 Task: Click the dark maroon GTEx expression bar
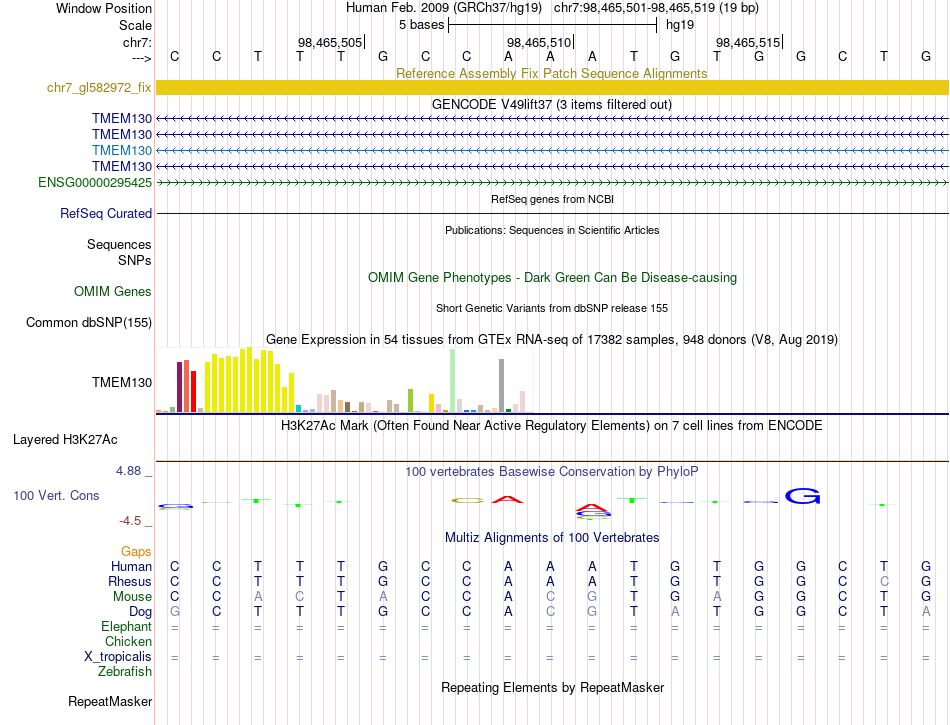(179, 386)
